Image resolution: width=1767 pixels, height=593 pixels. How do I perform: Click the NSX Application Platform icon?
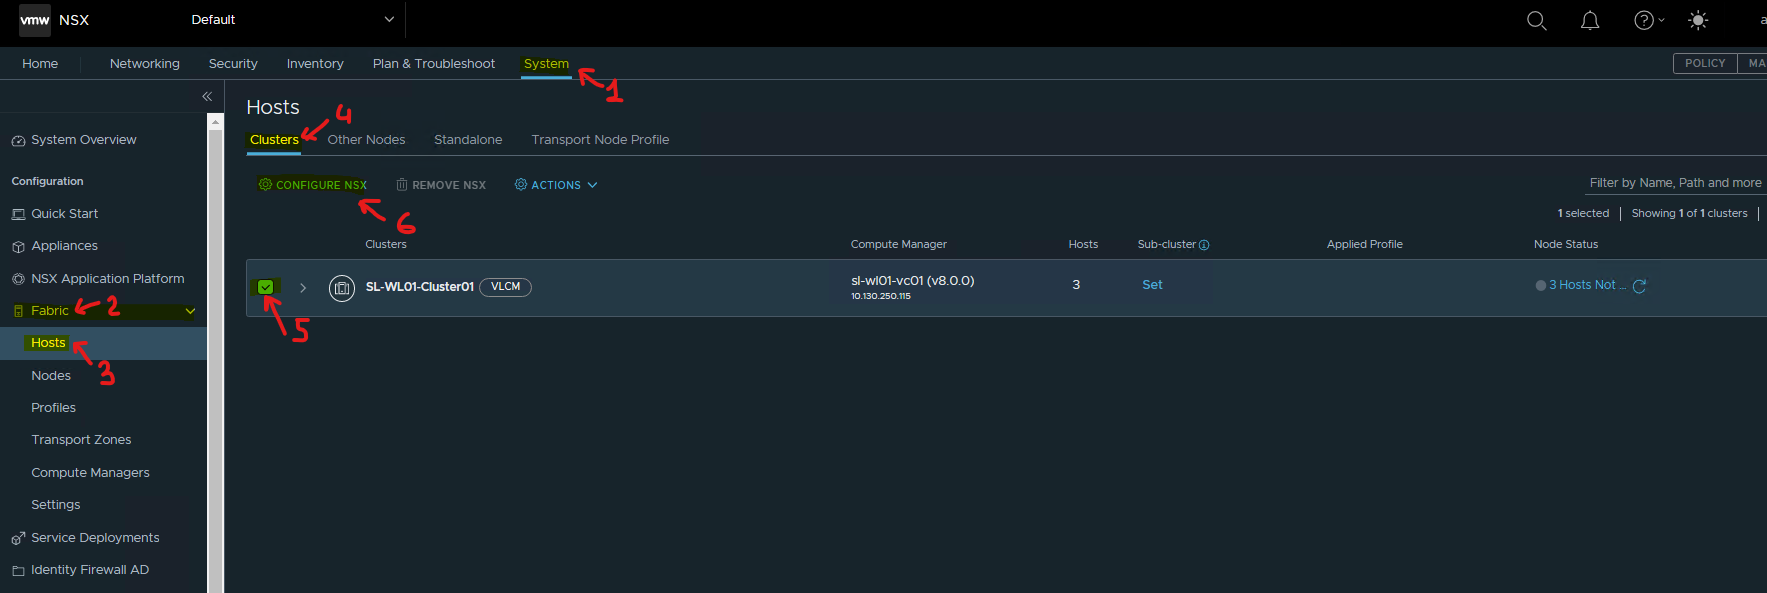coord(18,279)
